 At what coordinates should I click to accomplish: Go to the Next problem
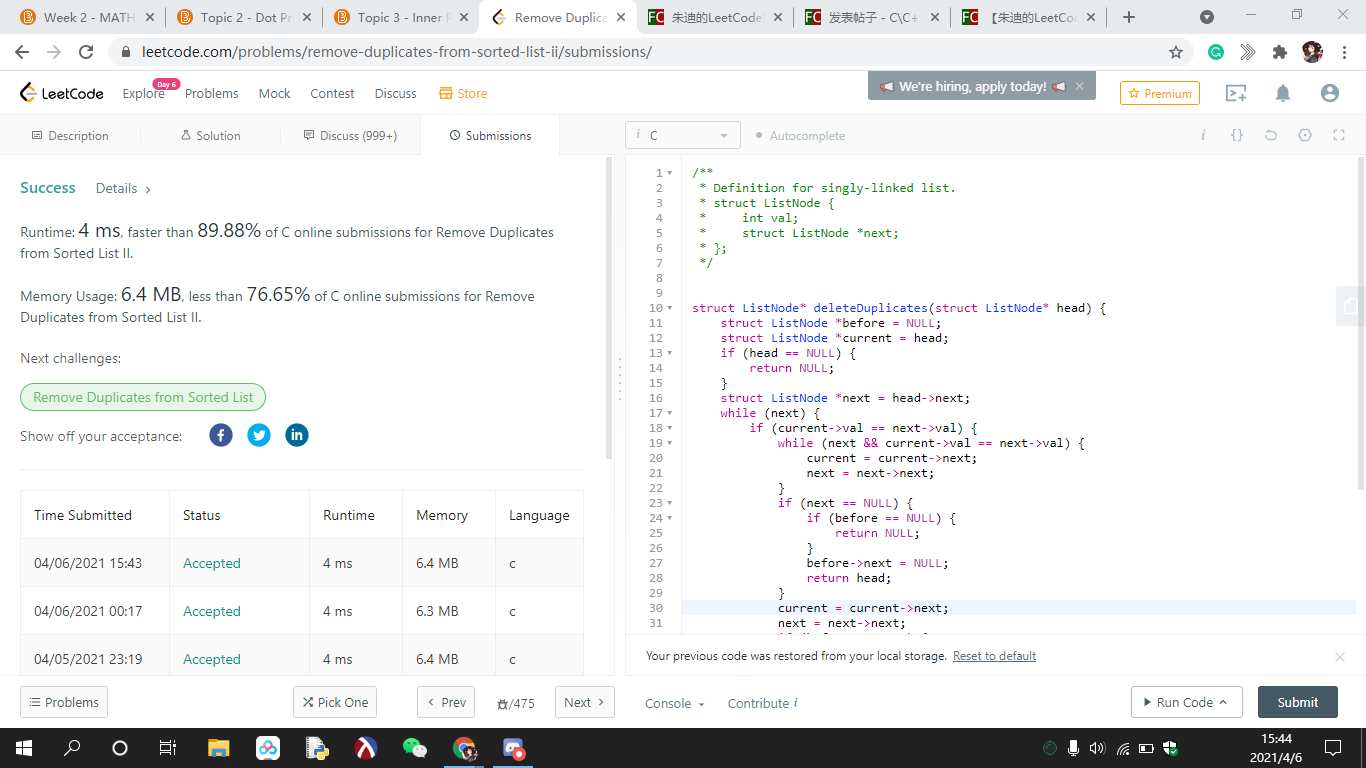[585, 702]
